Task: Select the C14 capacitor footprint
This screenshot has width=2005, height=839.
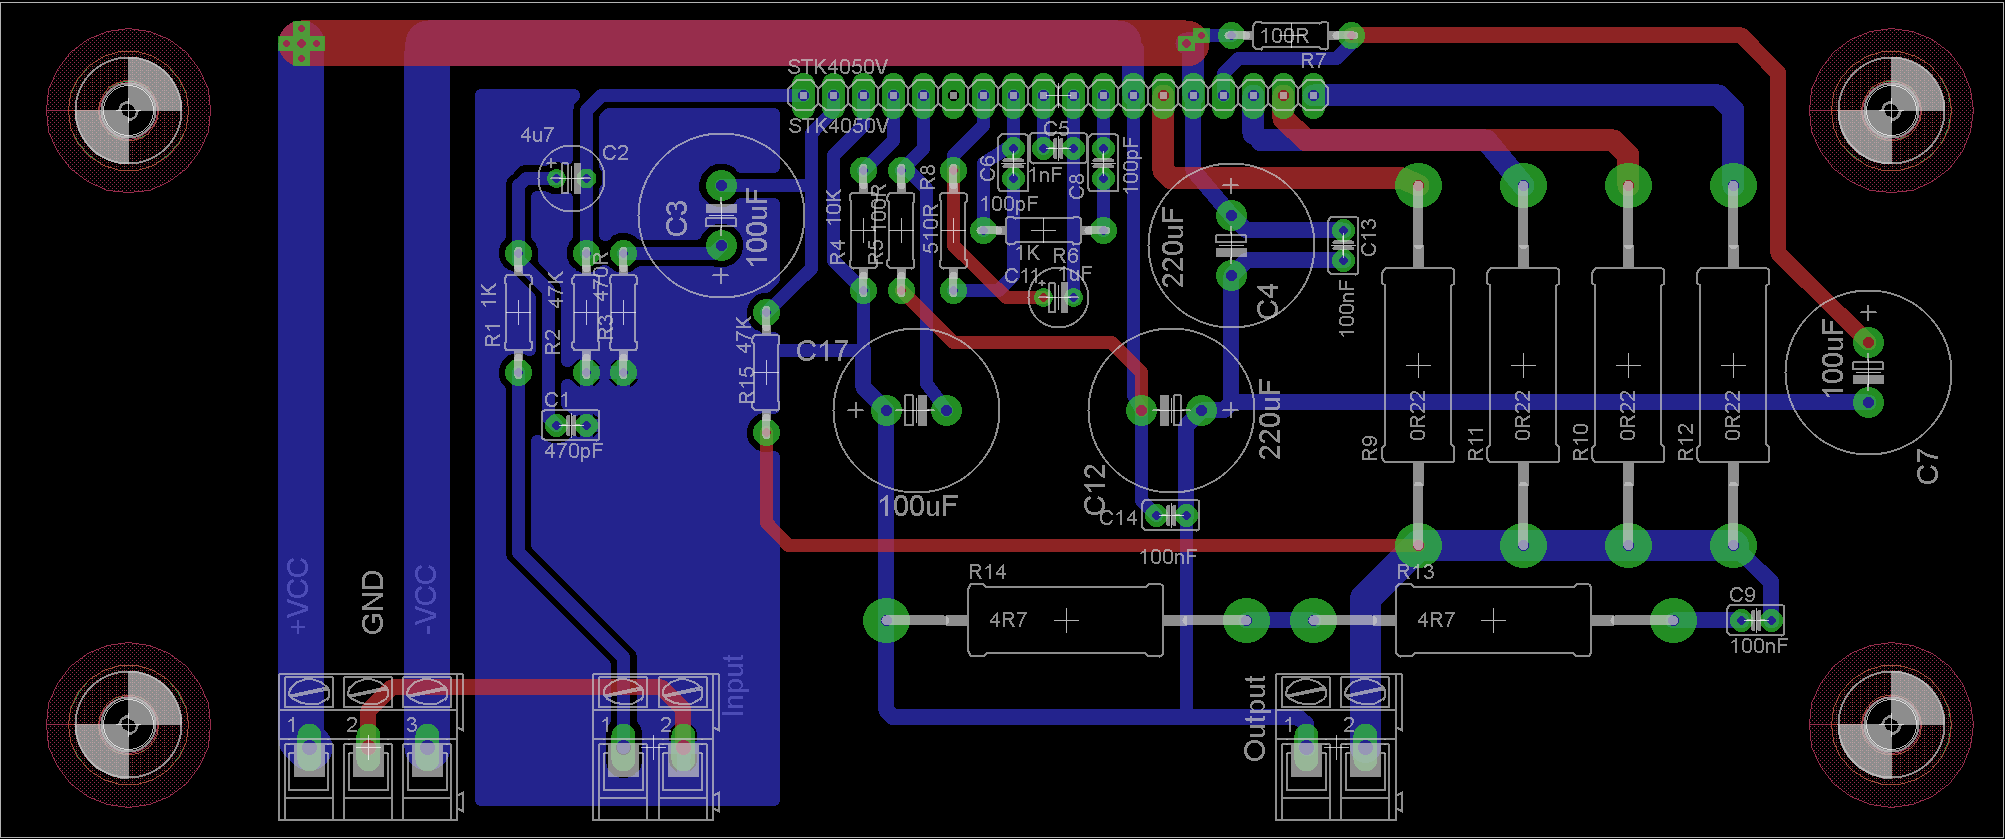Action: (1170, 516)
